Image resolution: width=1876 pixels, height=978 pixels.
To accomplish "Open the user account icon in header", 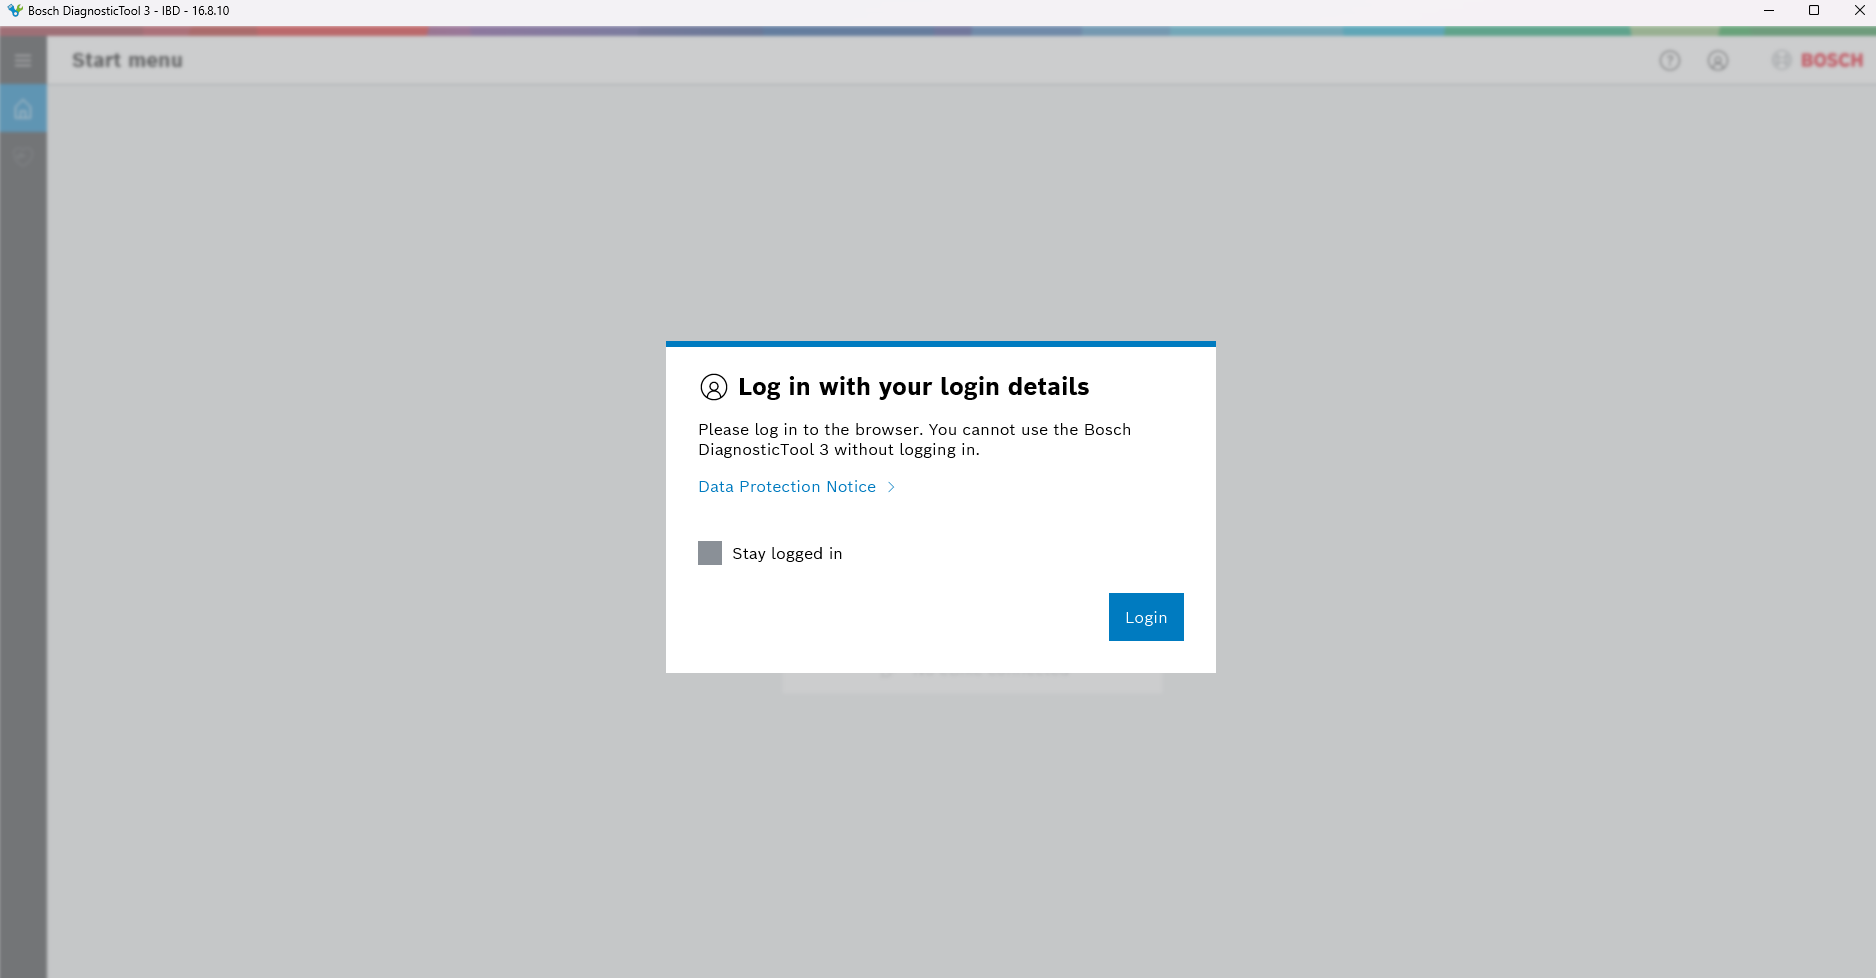I will [x=1718, y=61].
